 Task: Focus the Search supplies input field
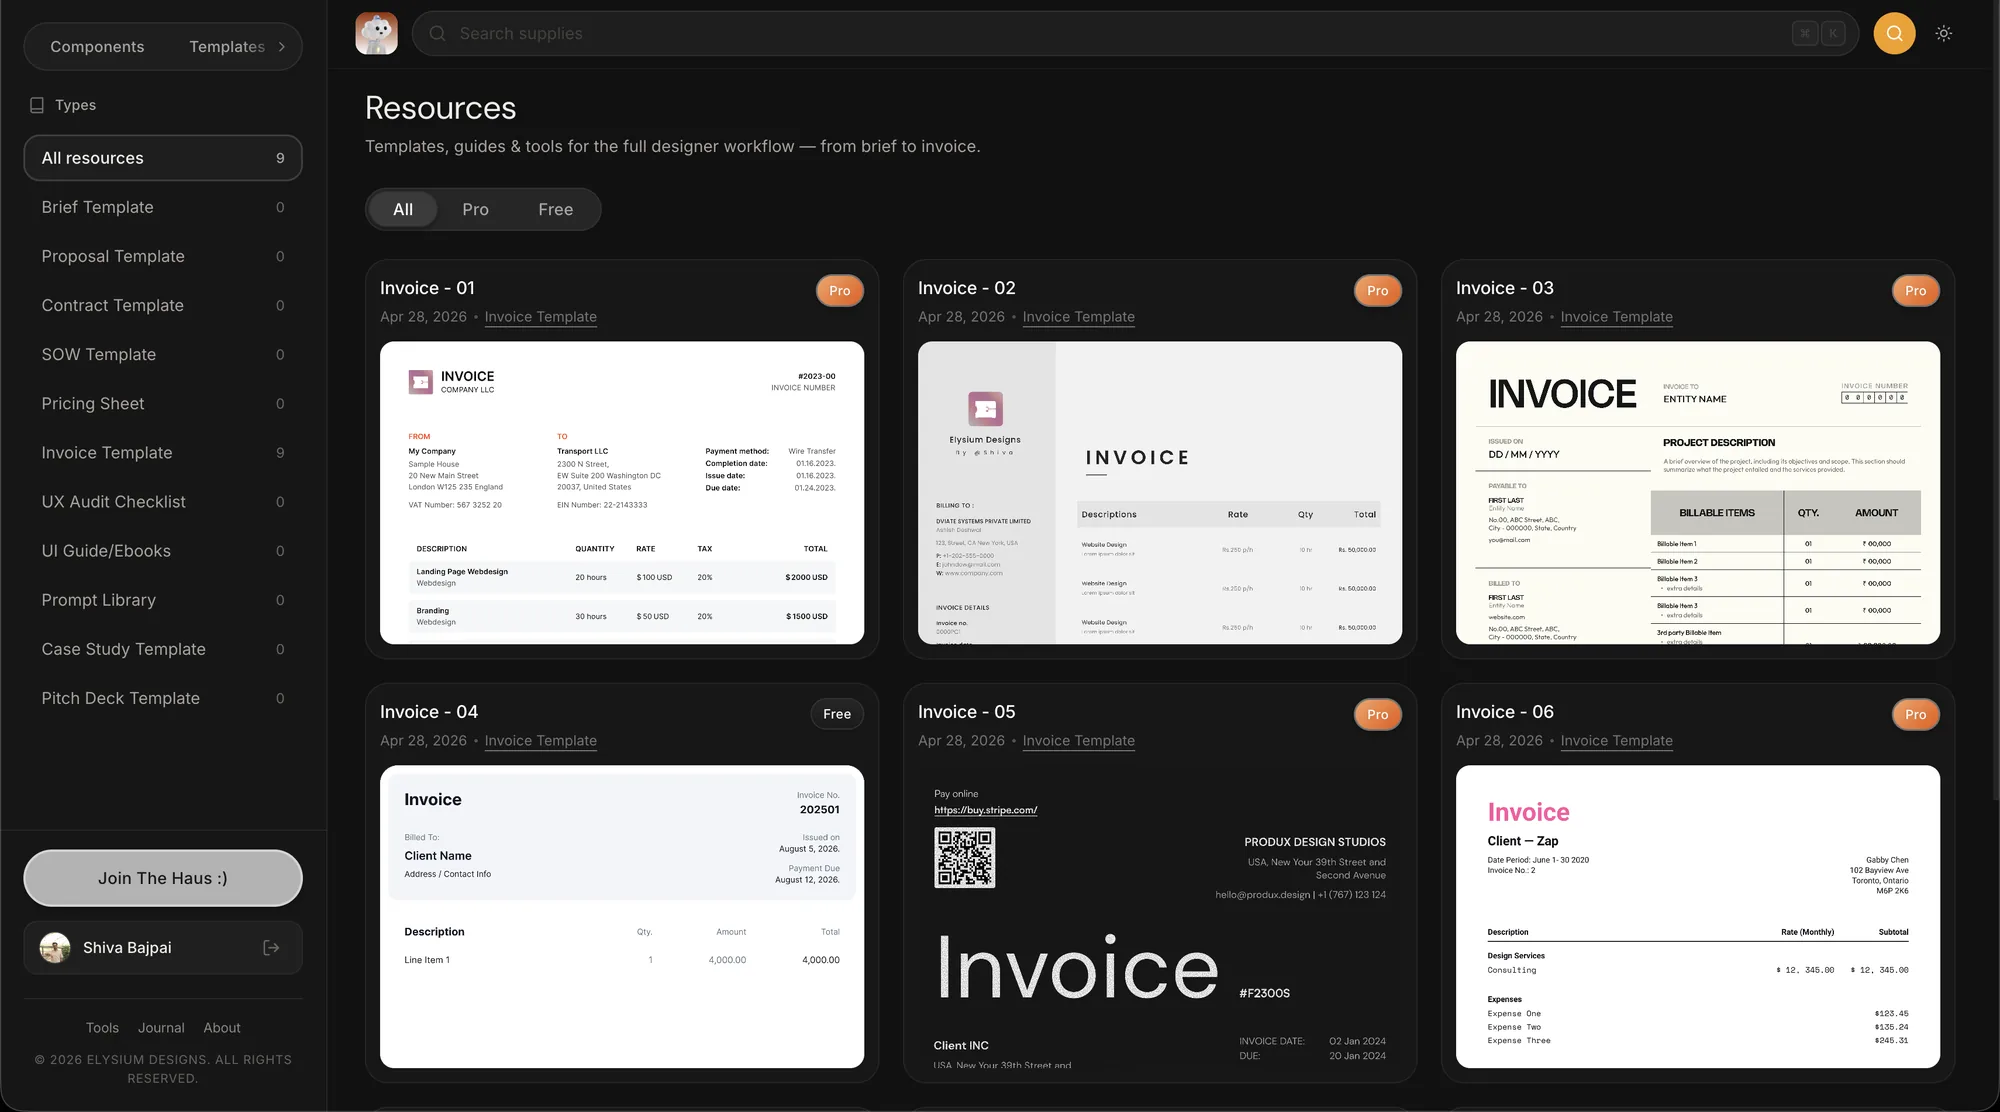[x=1135, y=33]
